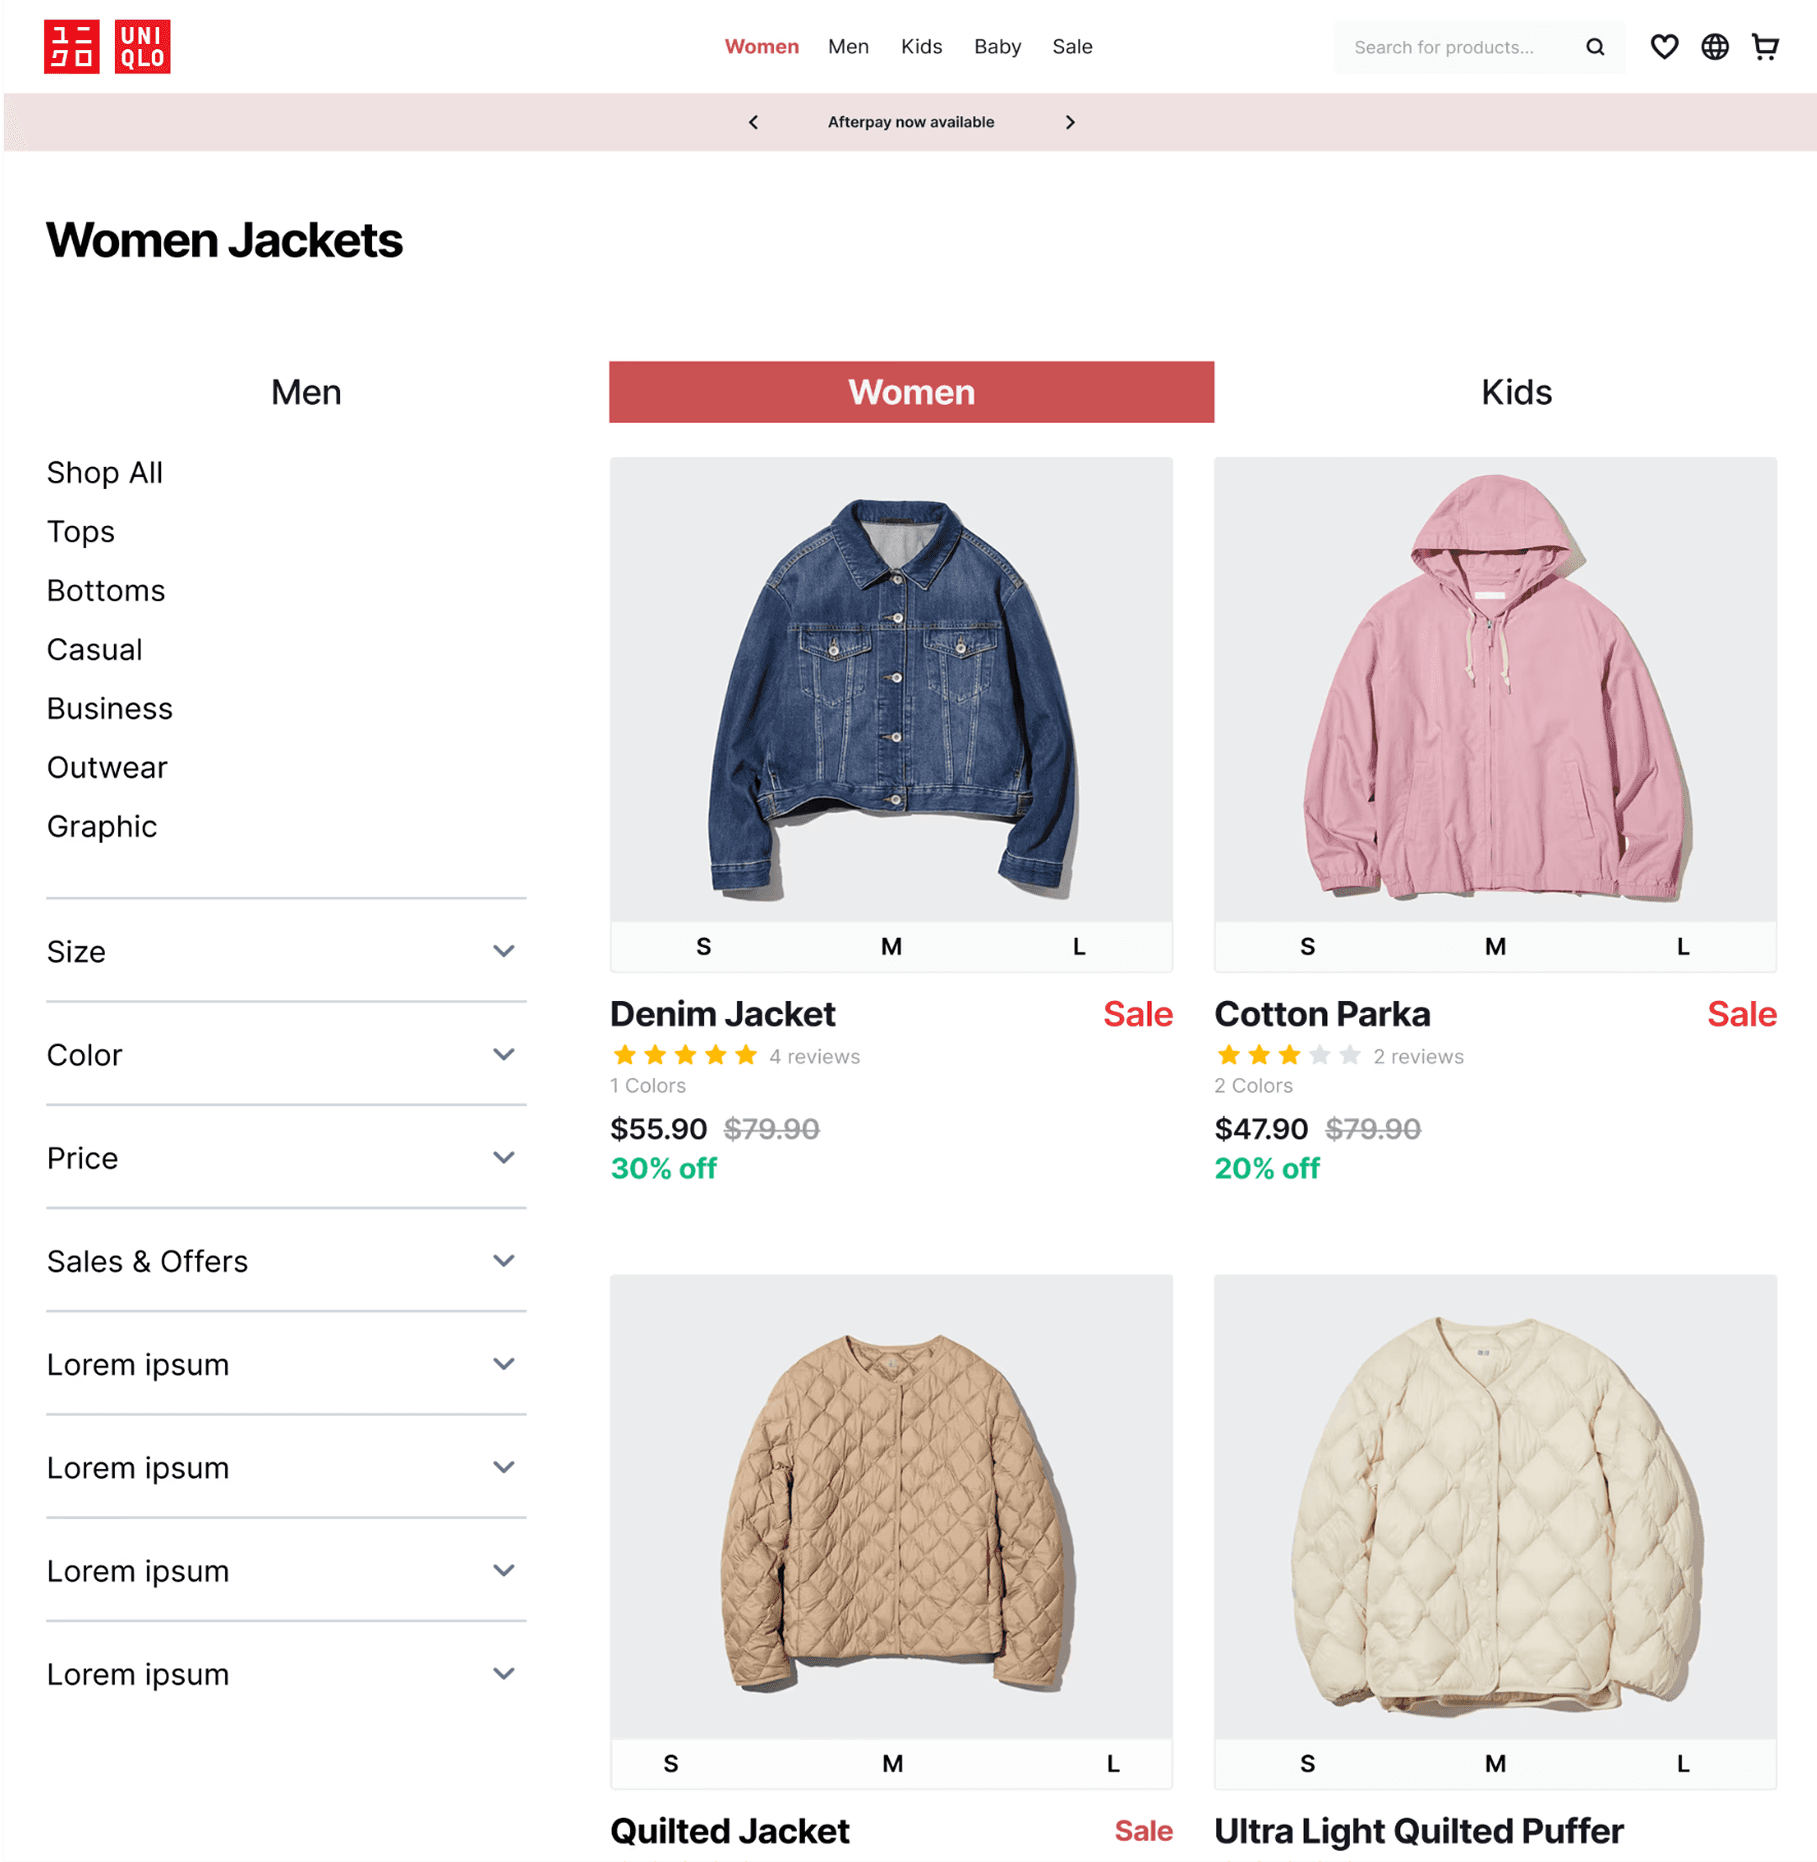1817x1862 pixels.
Task: Expand the Color filter
Action: click(x=286, y=1054)
